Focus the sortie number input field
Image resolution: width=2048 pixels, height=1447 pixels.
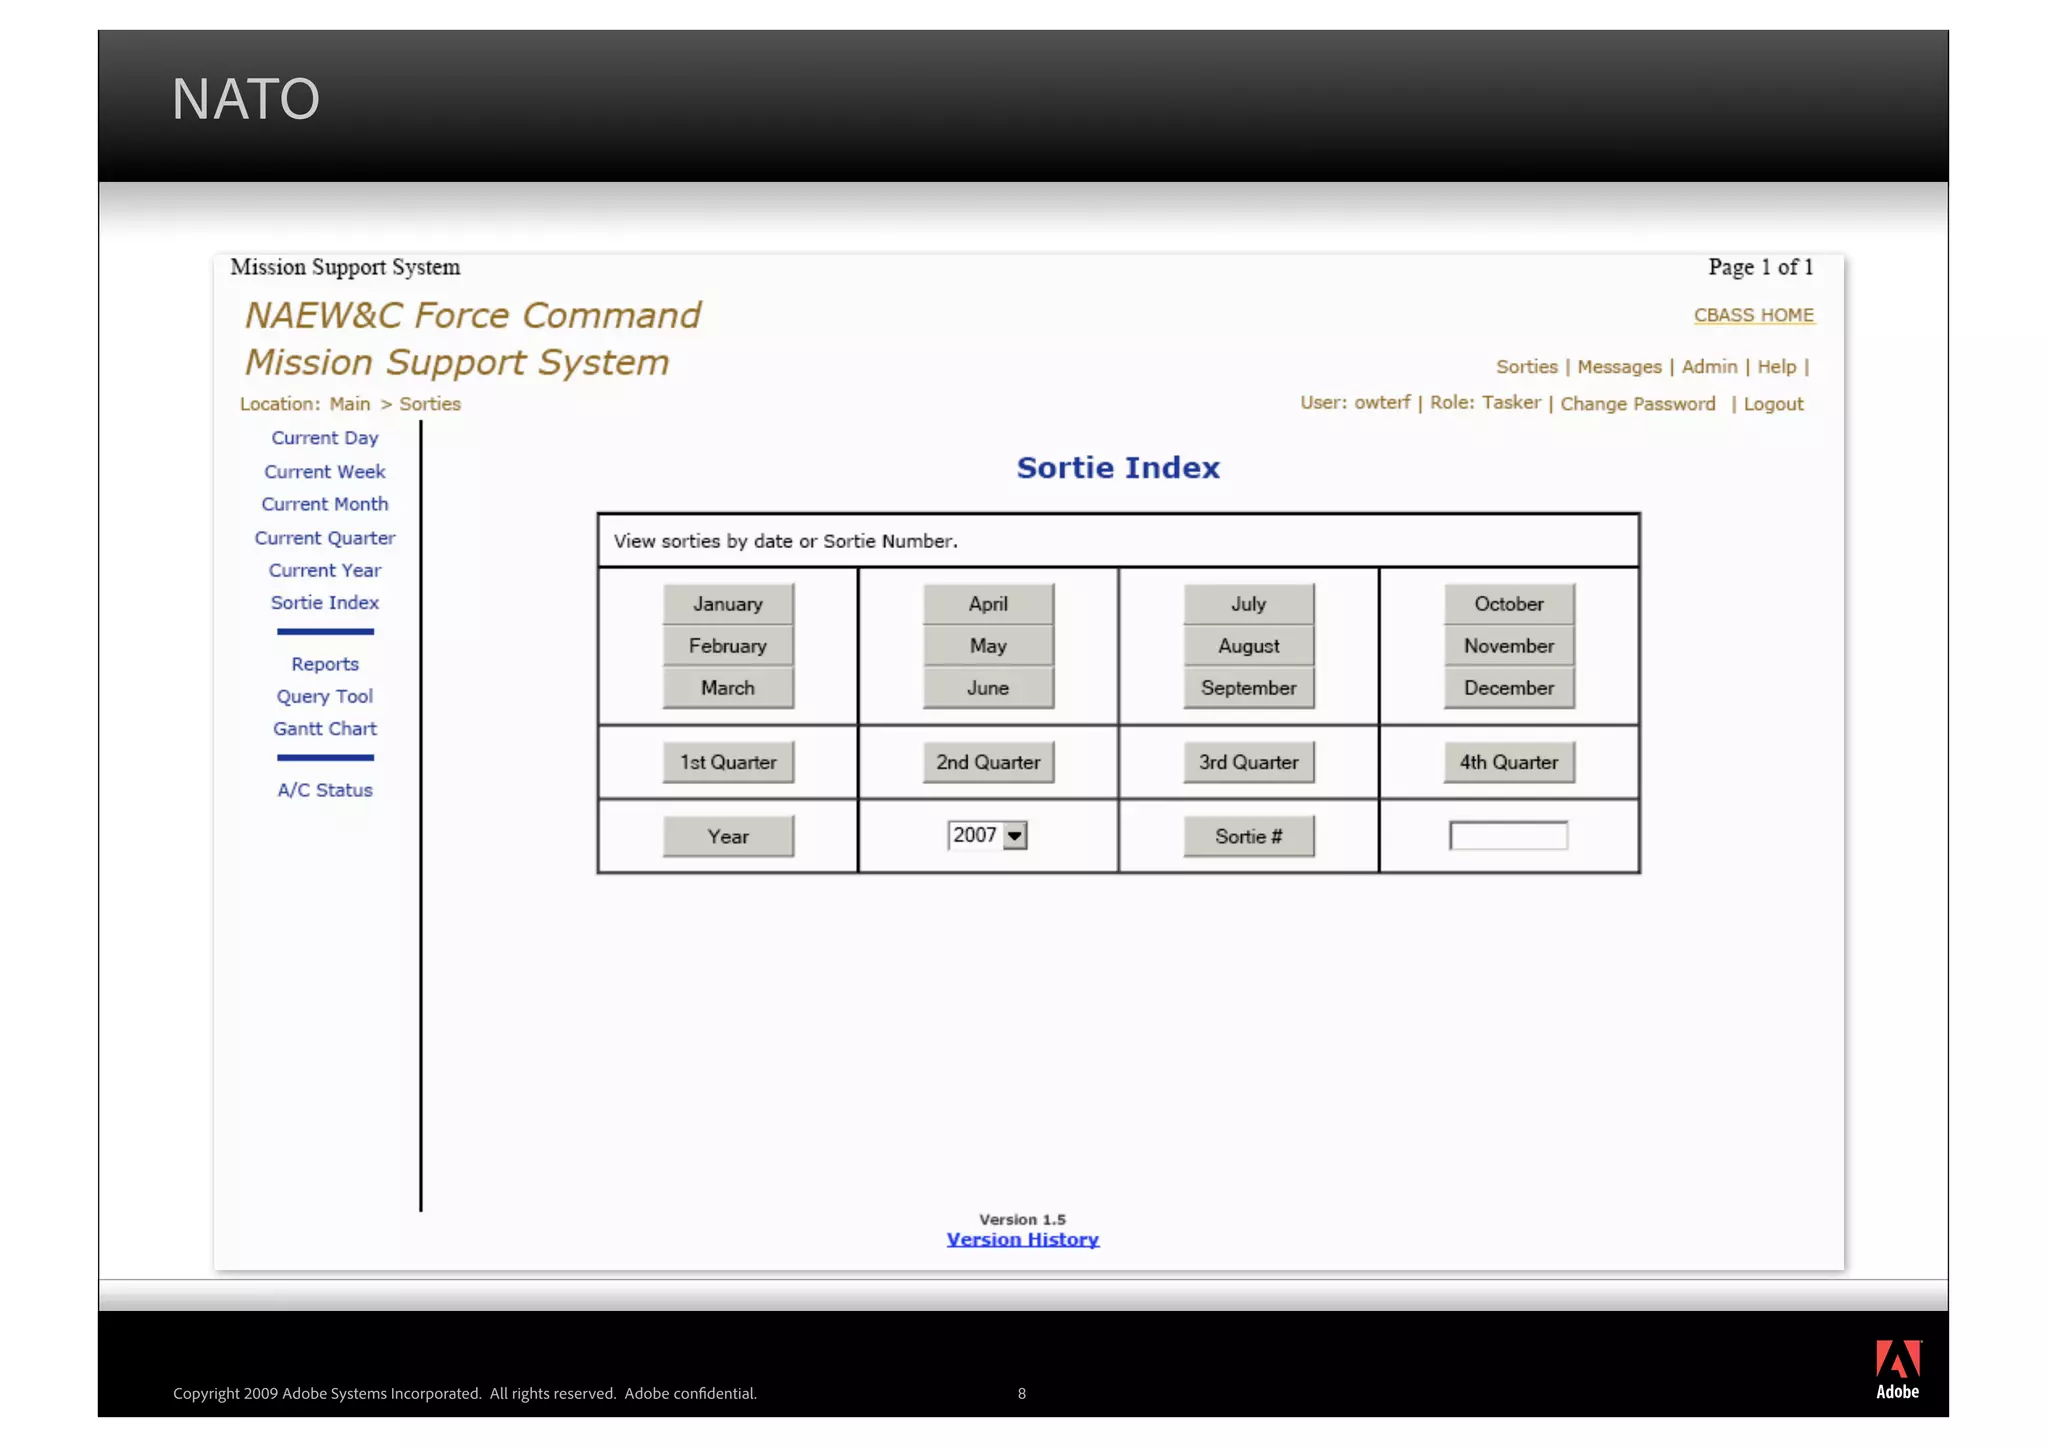coord(1509,836)
